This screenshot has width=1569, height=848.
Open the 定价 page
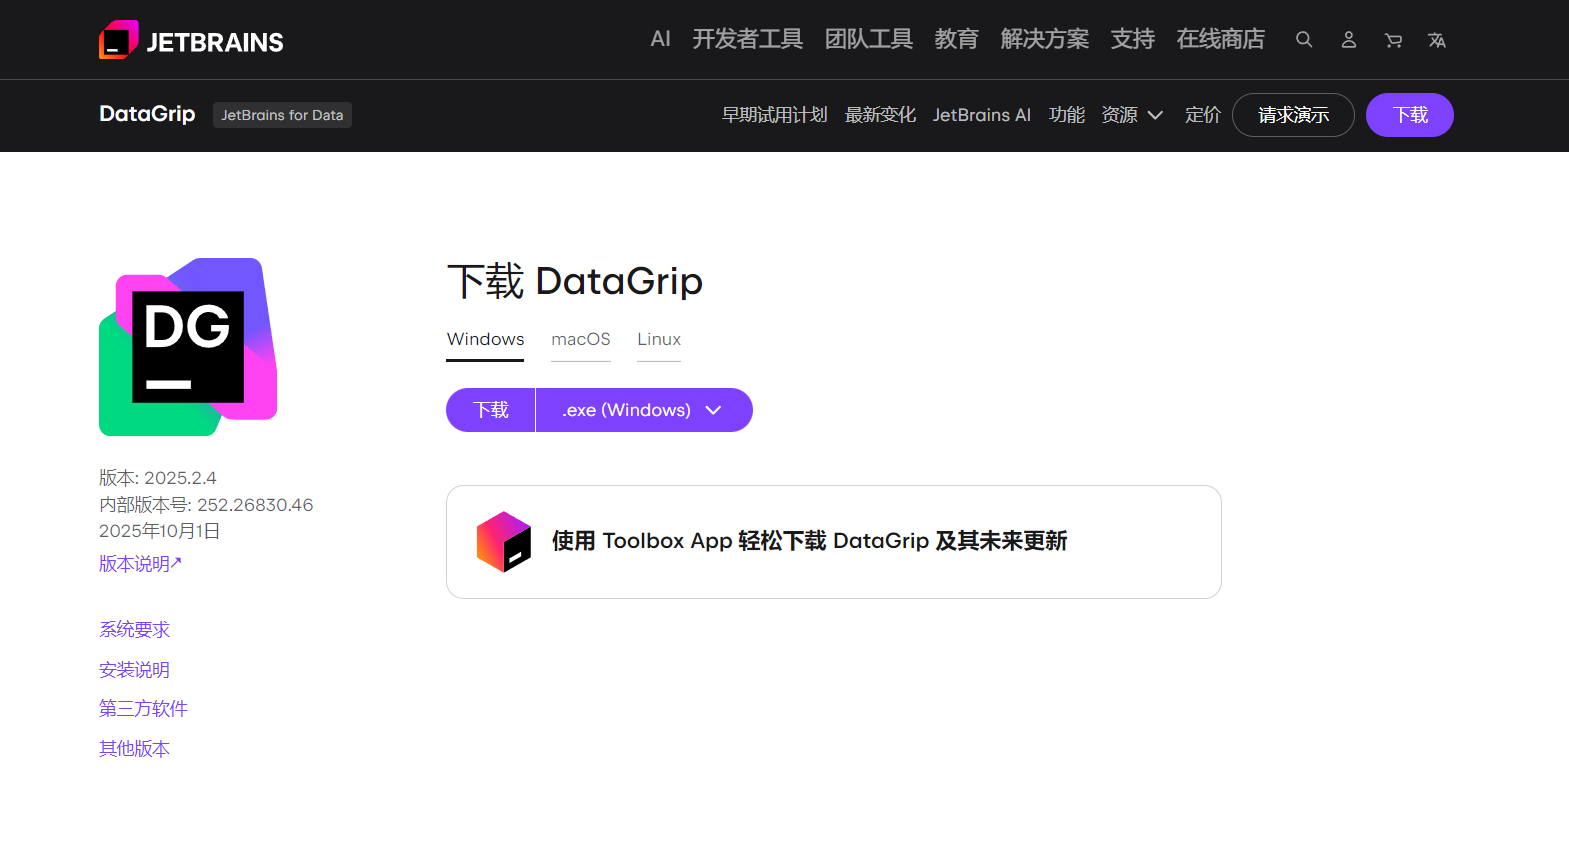pos(1203,115)
